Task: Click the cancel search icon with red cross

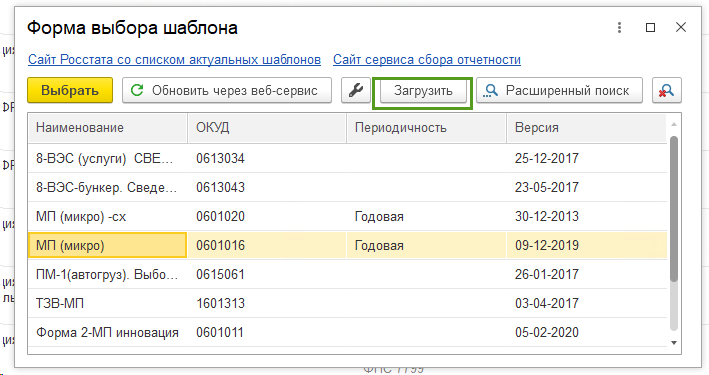Action: pos(666,90)
